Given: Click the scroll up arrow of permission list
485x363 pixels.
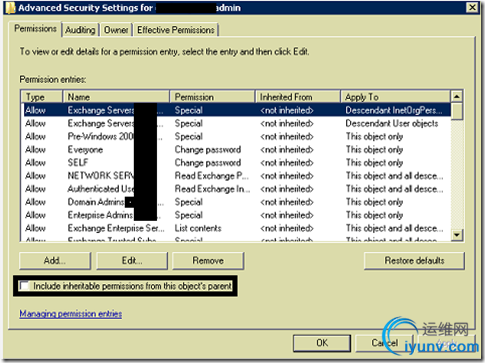Looking at the screenshot, I should point(457,97).
